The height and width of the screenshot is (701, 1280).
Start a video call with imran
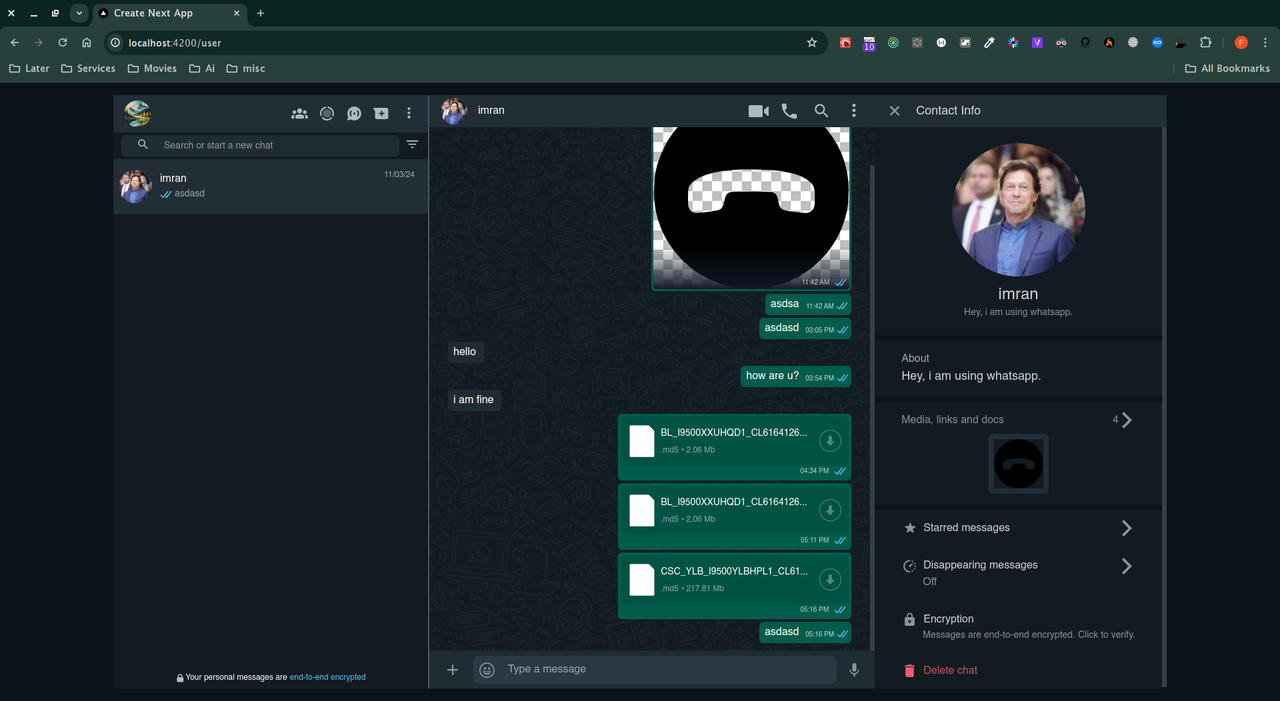pos(757,111)
